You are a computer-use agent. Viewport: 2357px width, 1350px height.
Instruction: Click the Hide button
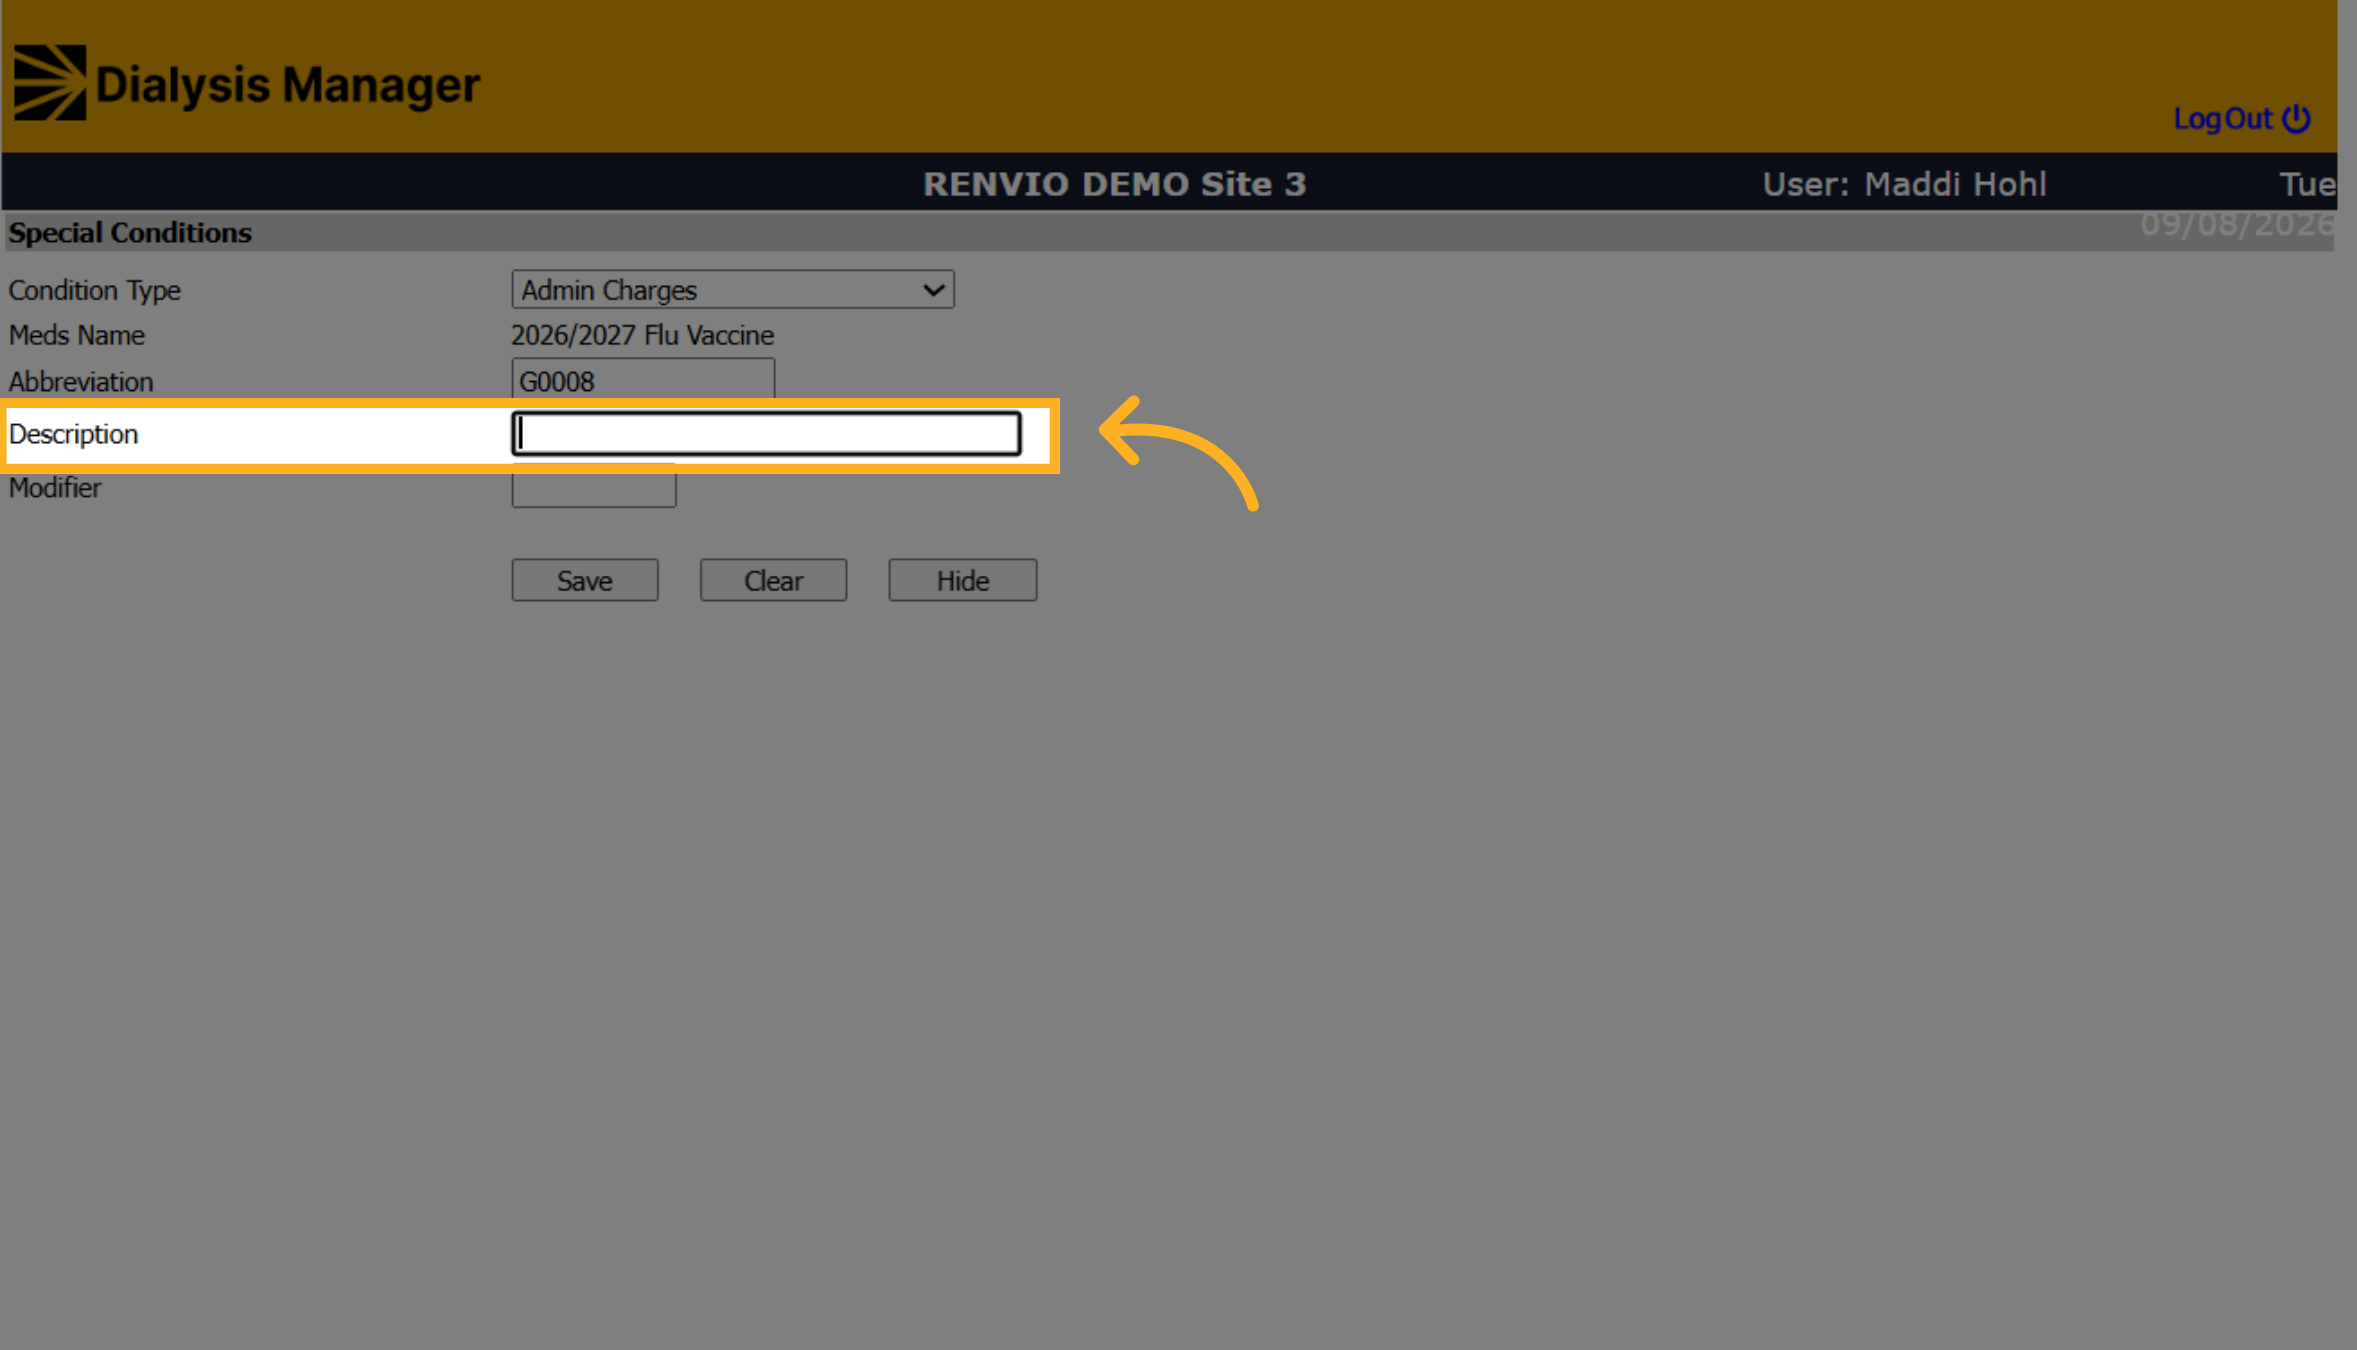963,581
